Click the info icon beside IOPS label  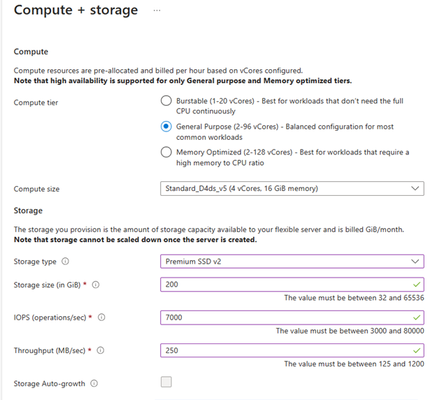101,317
